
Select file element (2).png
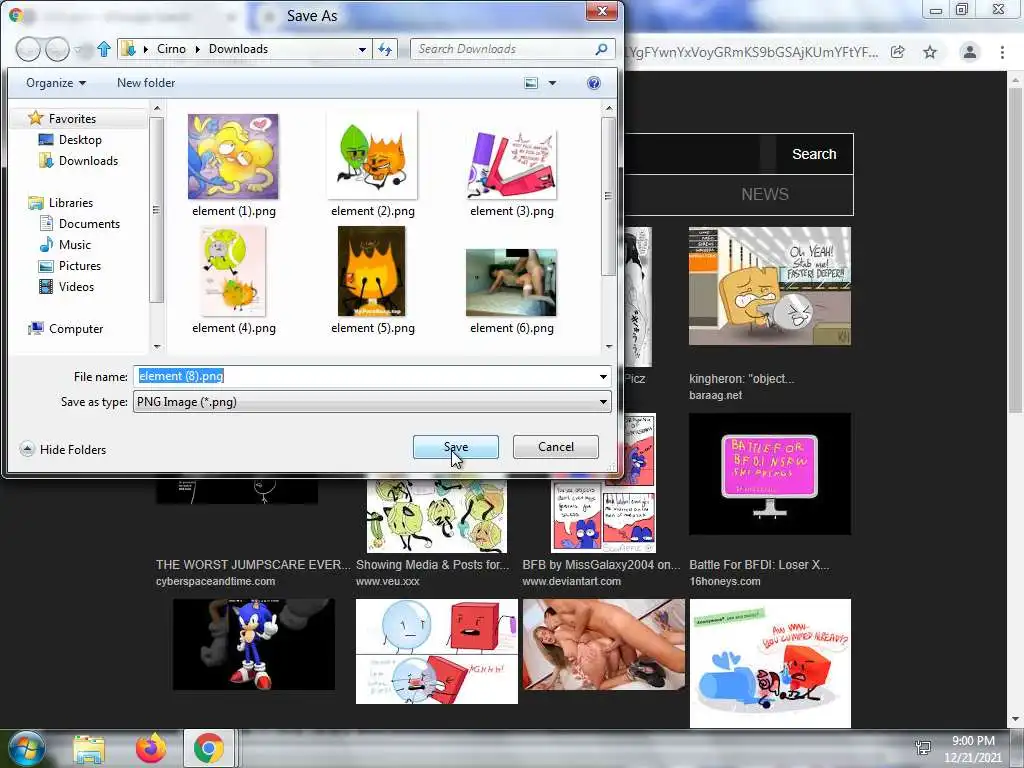point(372,165)
